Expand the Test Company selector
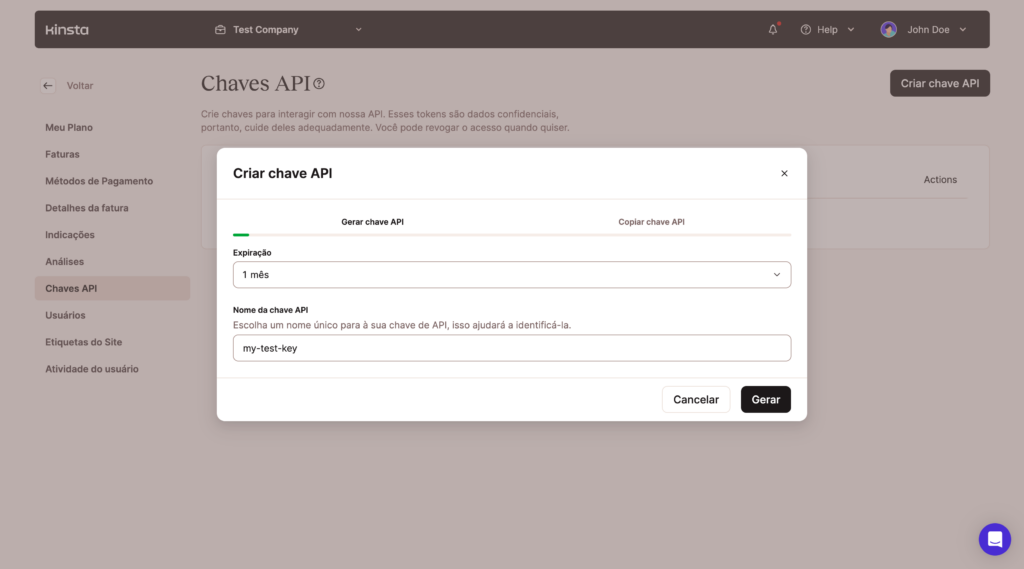Screen dimensions: 1024x569 (x=358, y=30)
